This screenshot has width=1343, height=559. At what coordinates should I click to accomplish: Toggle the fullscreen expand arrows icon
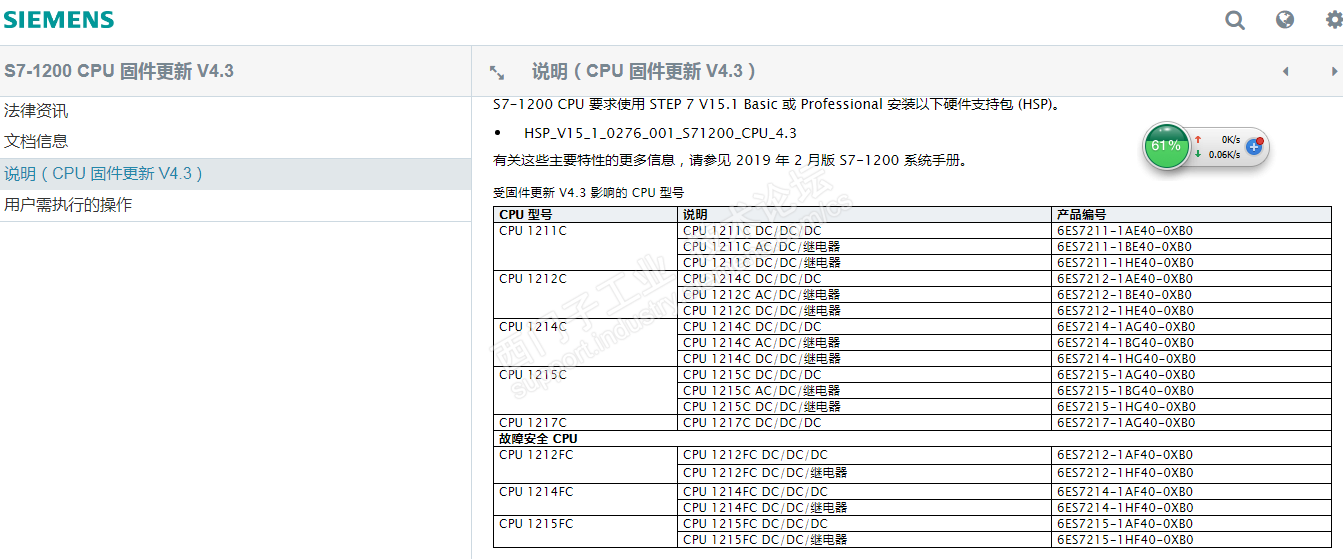(496, 72)
